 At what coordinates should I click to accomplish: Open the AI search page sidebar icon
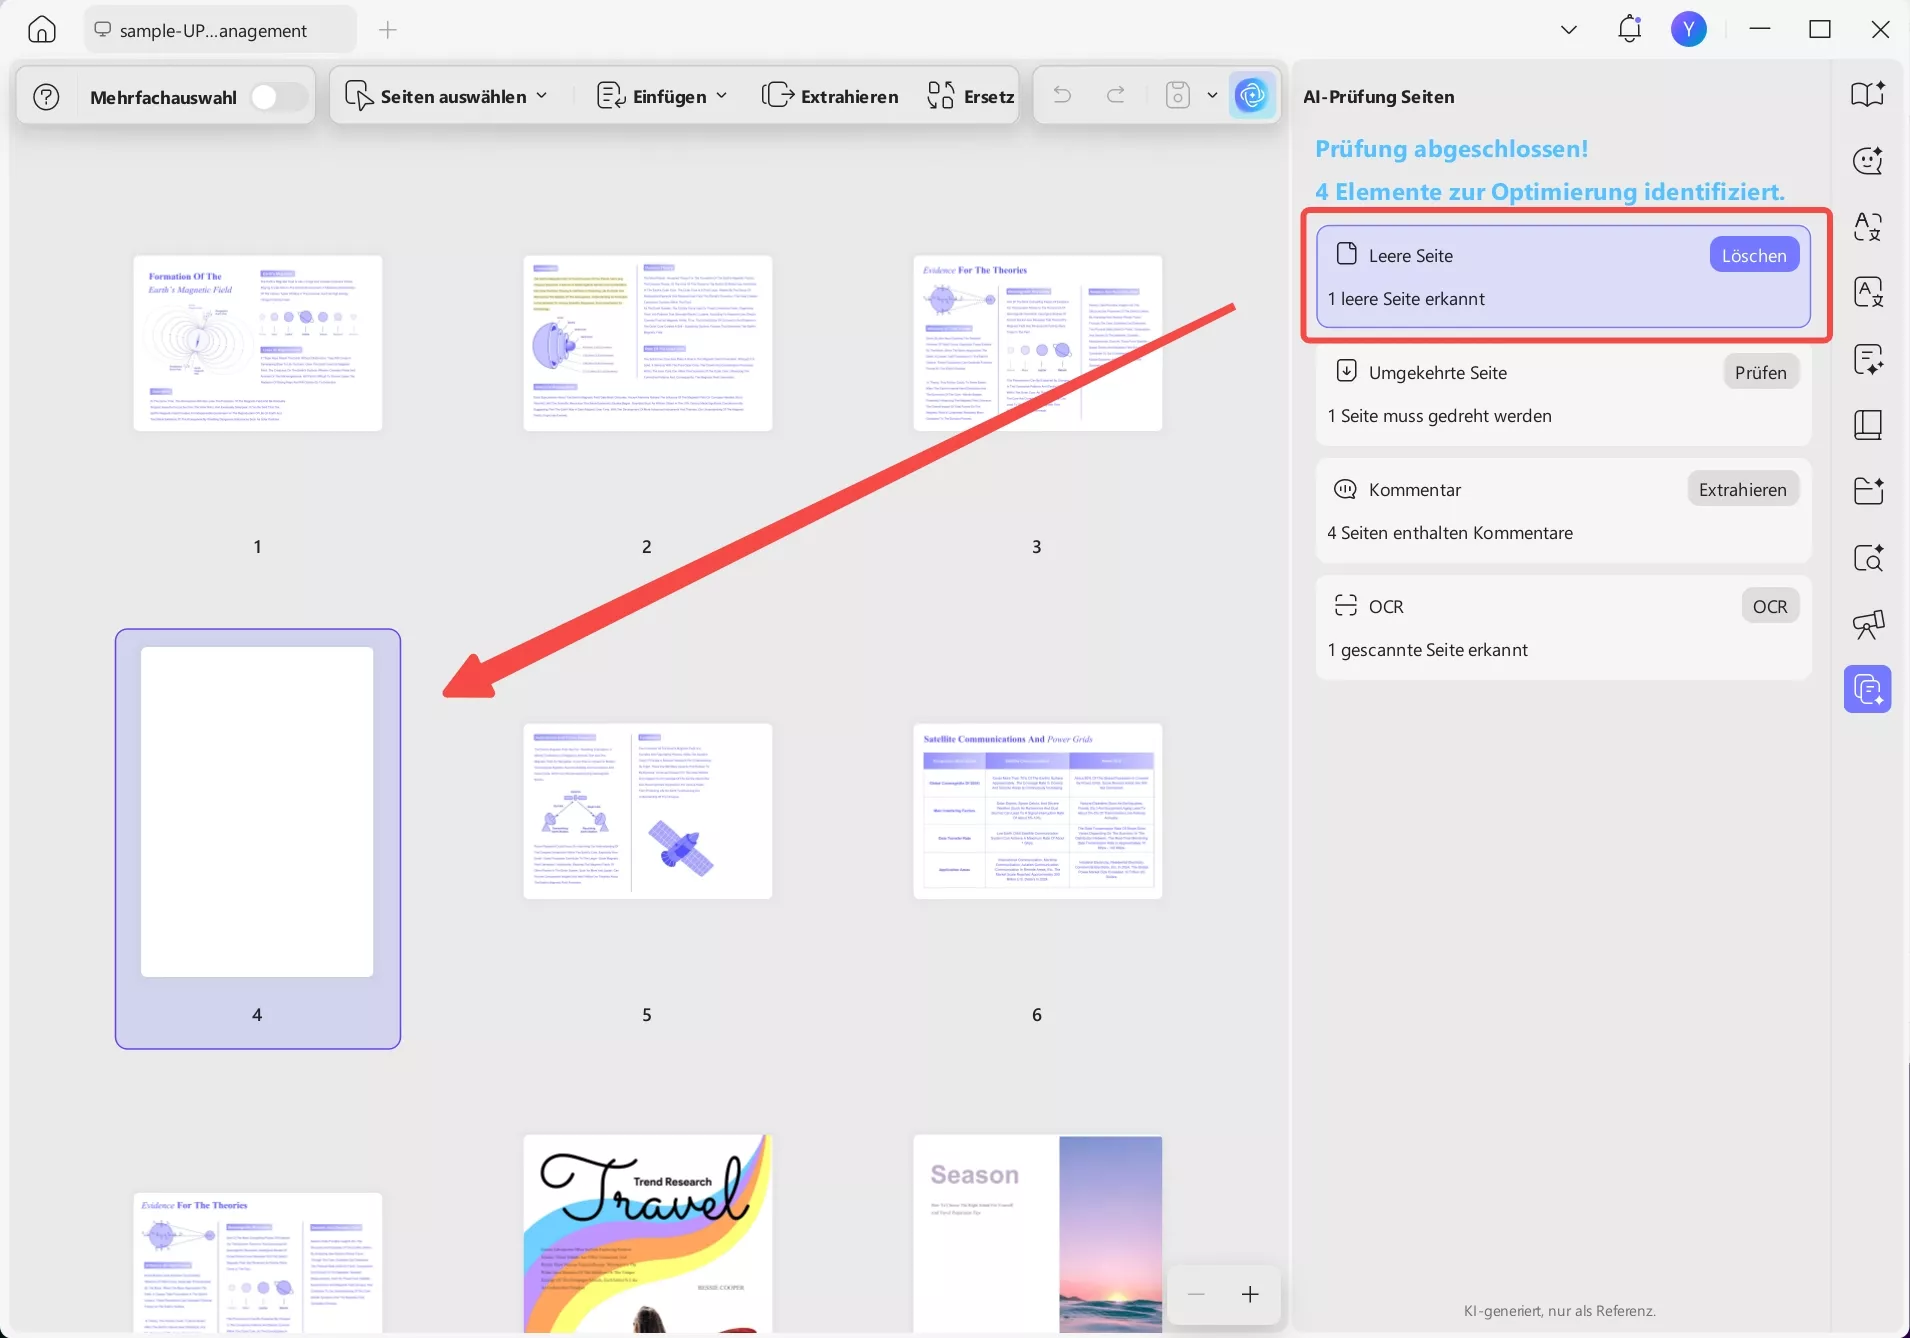[x=1868, y=557]
